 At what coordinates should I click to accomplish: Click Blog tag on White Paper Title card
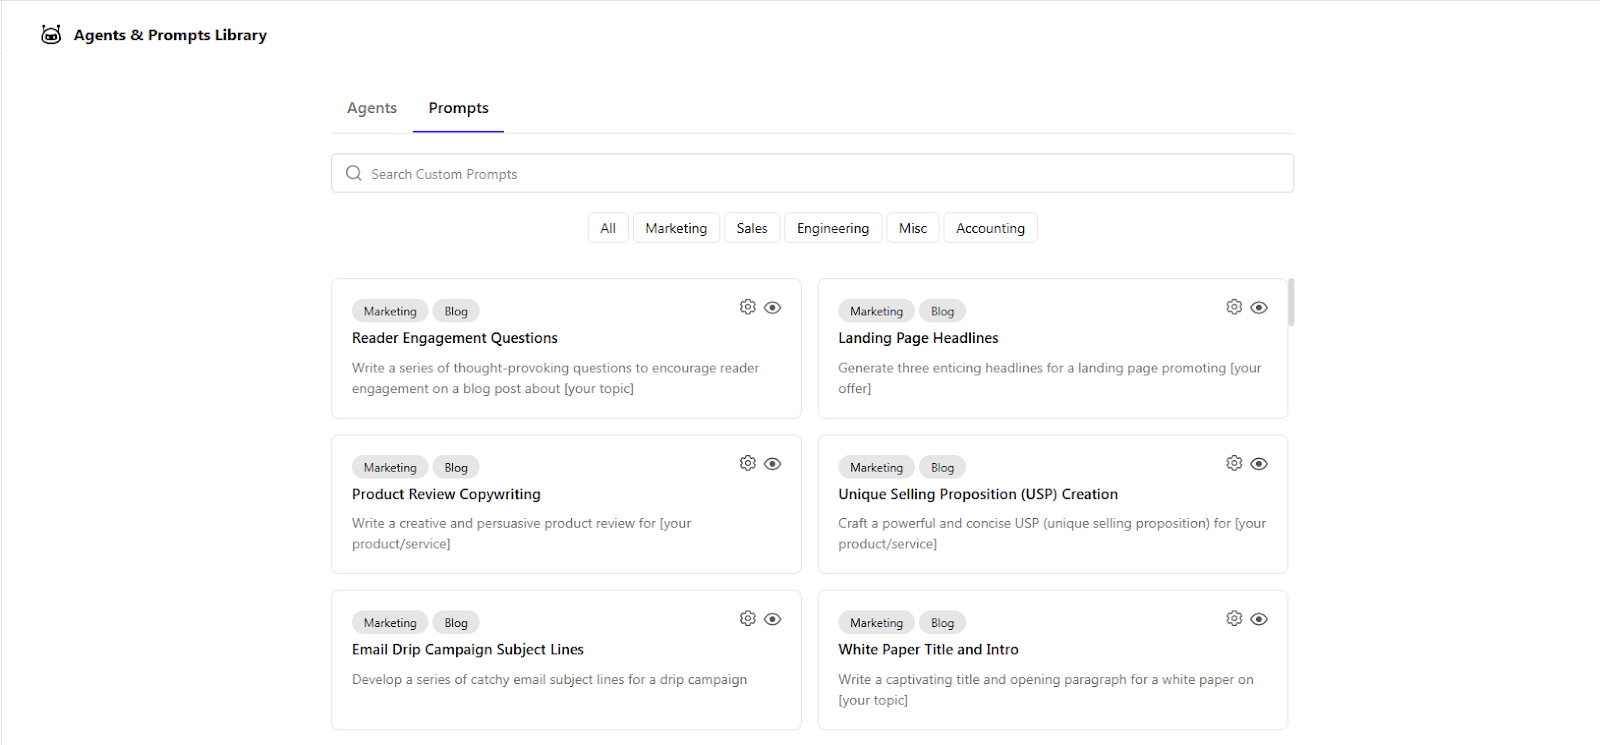point(942,622)
